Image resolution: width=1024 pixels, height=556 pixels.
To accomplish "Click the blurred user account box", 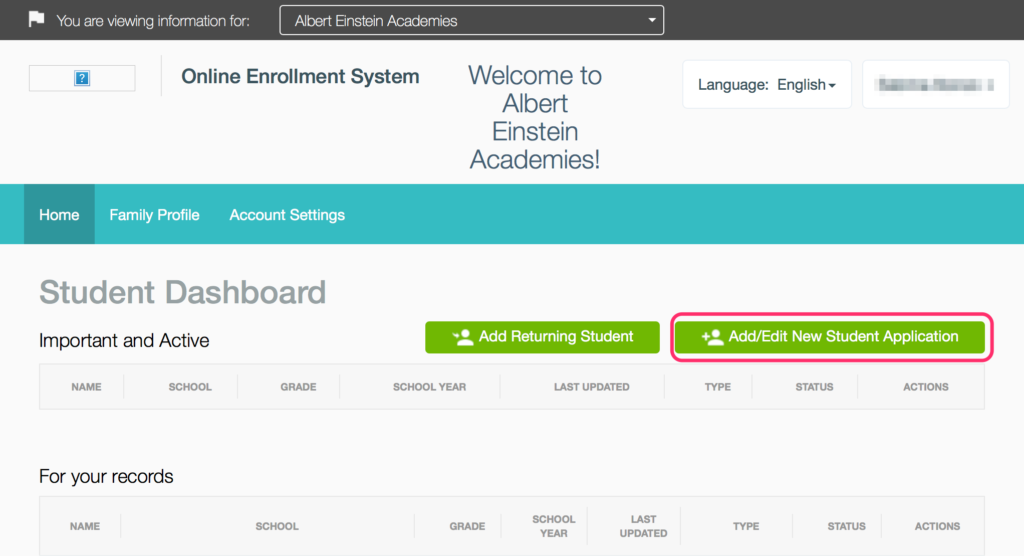I will pos(936,85).
